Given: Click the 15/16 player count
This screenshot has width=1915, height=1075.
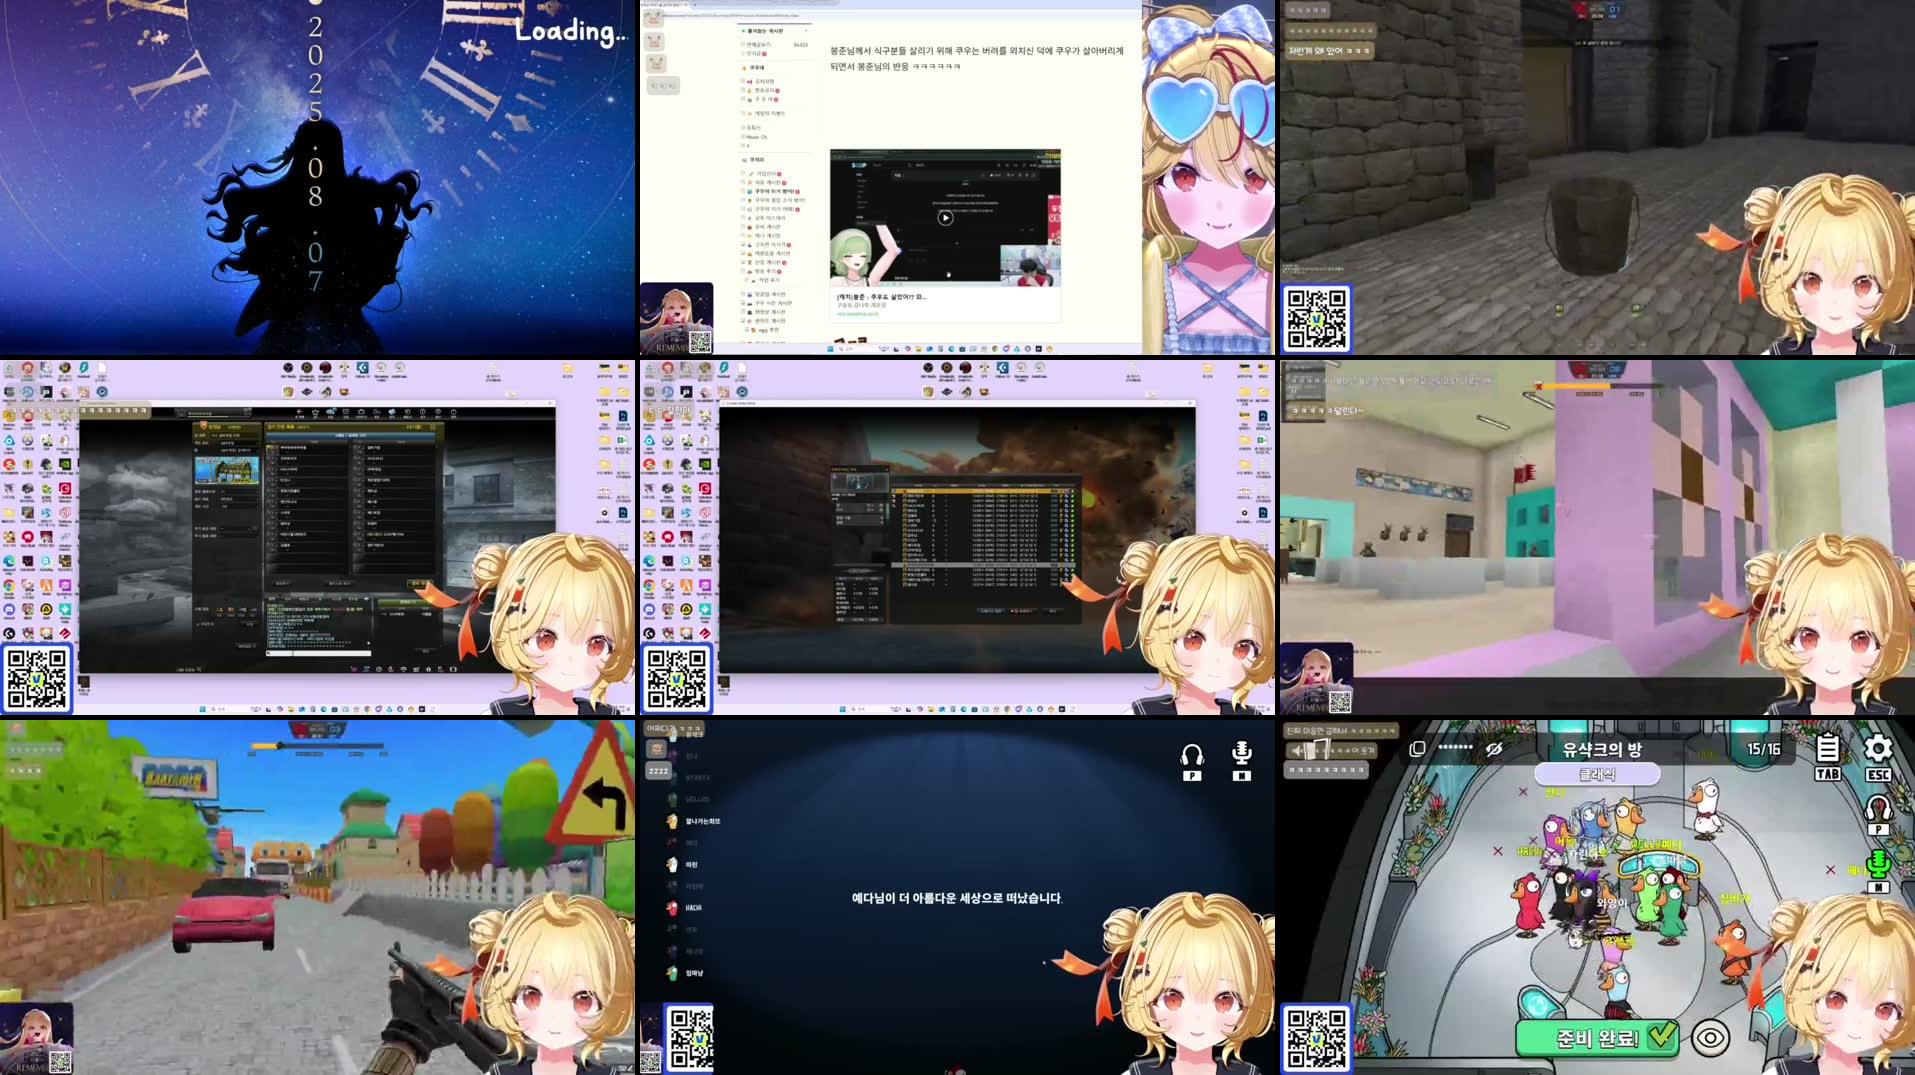Looking at the screenshot, I should click(1763, 749).
